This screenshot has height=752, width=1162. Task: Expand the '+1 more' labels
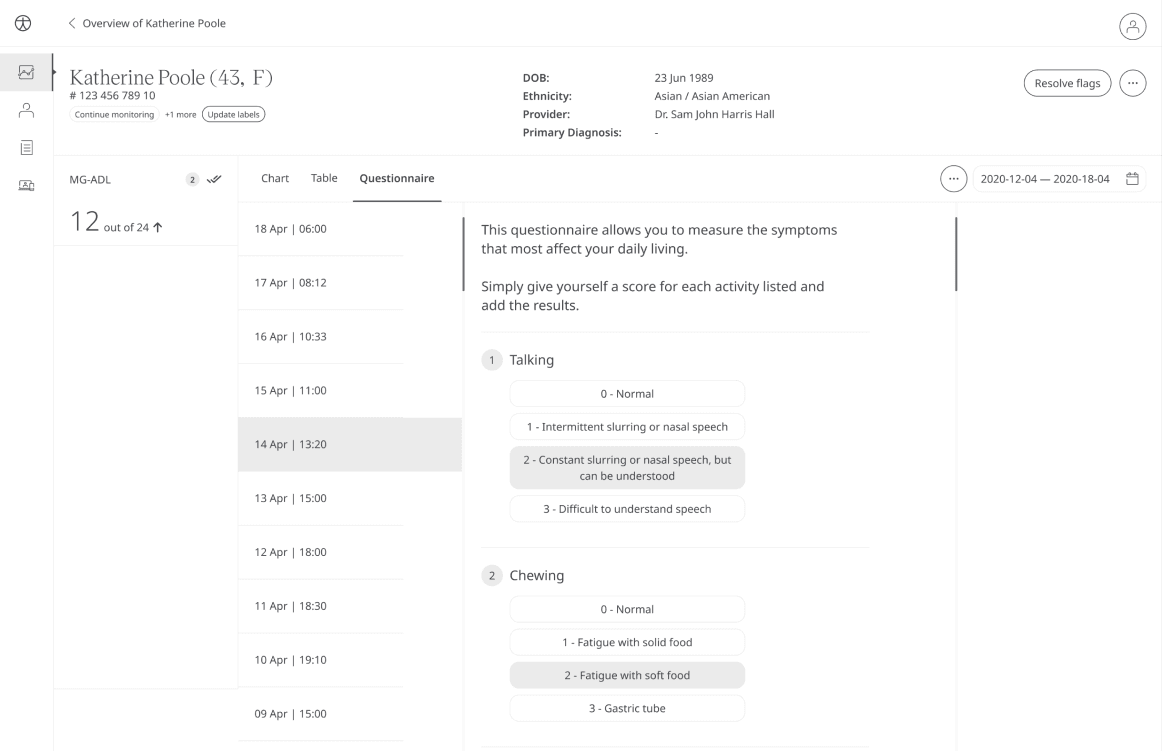click(x=181, y=114)
